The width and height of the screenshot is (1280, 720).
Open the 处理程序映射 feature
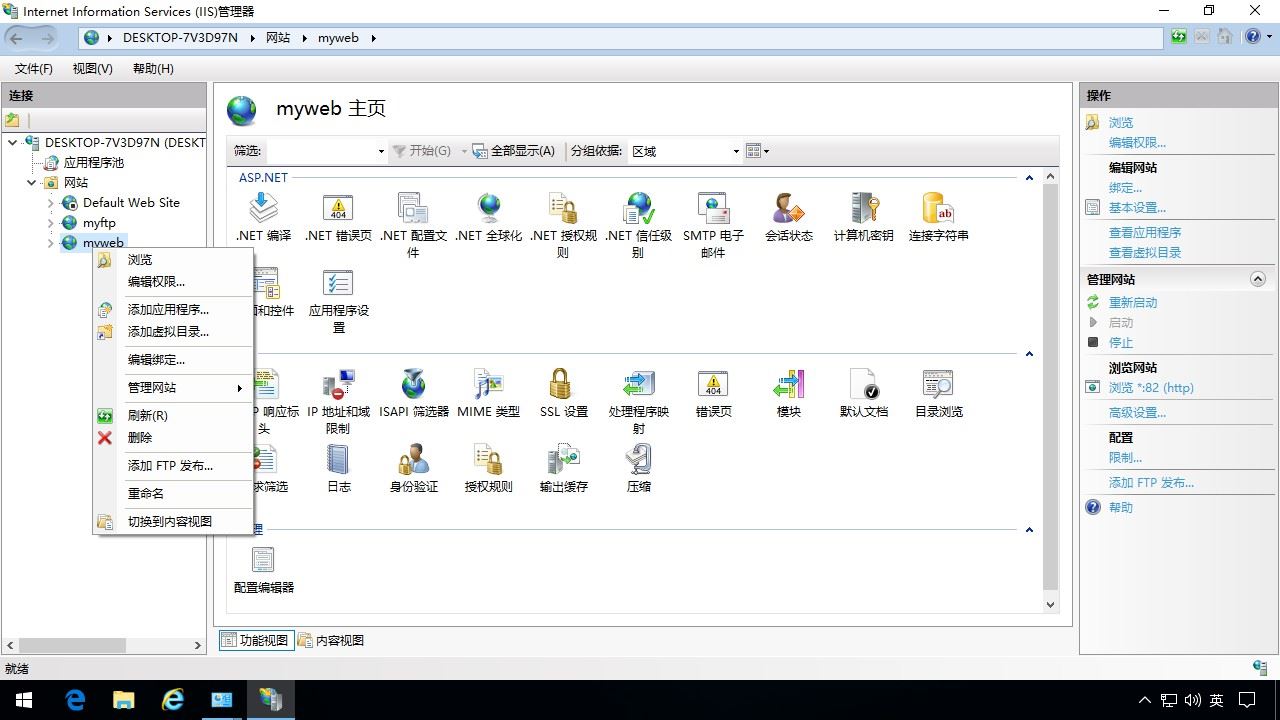click(638, 401)
